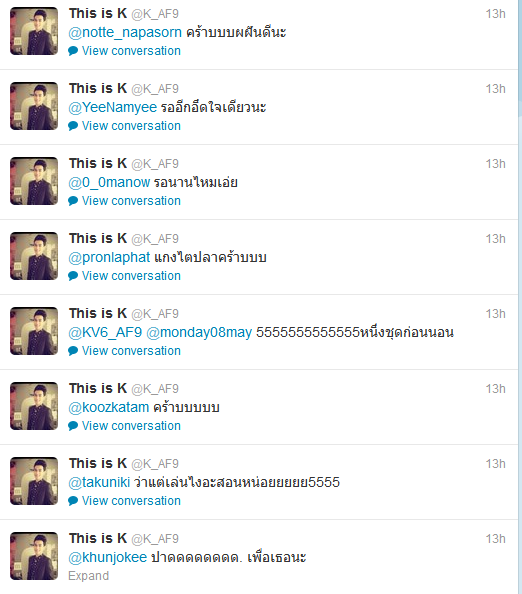This screenshot has height=594, width=522.
Task: Click the page's vertical scrollbar
Action: [x=520, y=297]
